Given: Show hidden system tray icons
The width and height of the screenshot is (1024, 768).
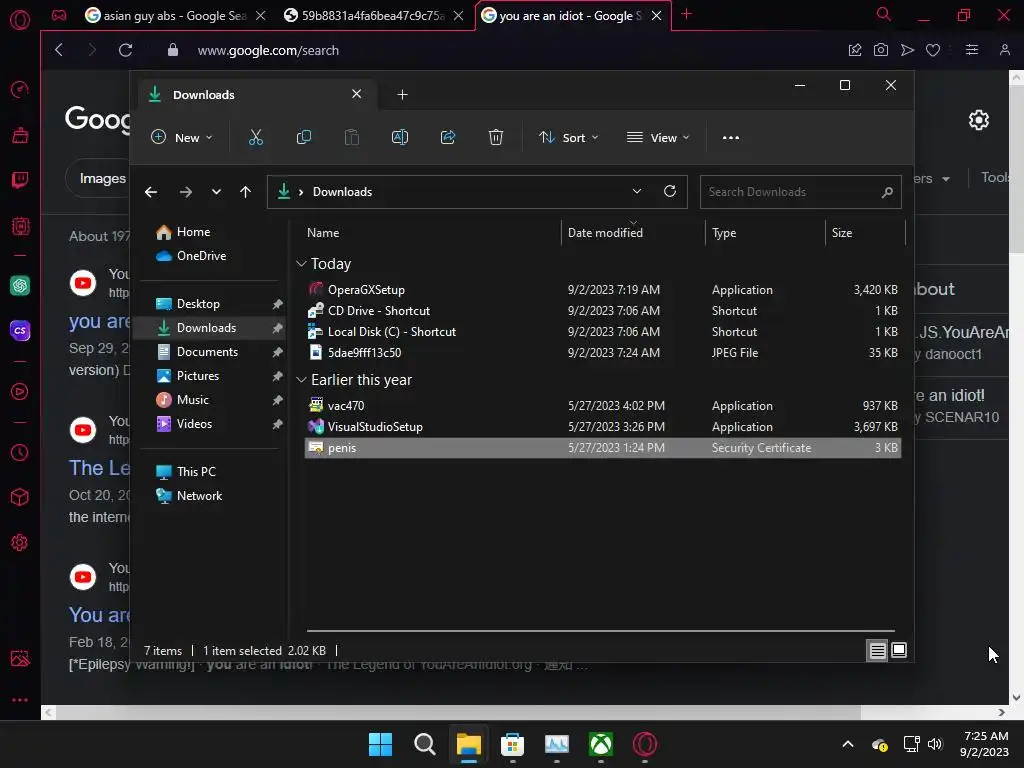Looking at the screenshot, I should (x=848, y=744).
